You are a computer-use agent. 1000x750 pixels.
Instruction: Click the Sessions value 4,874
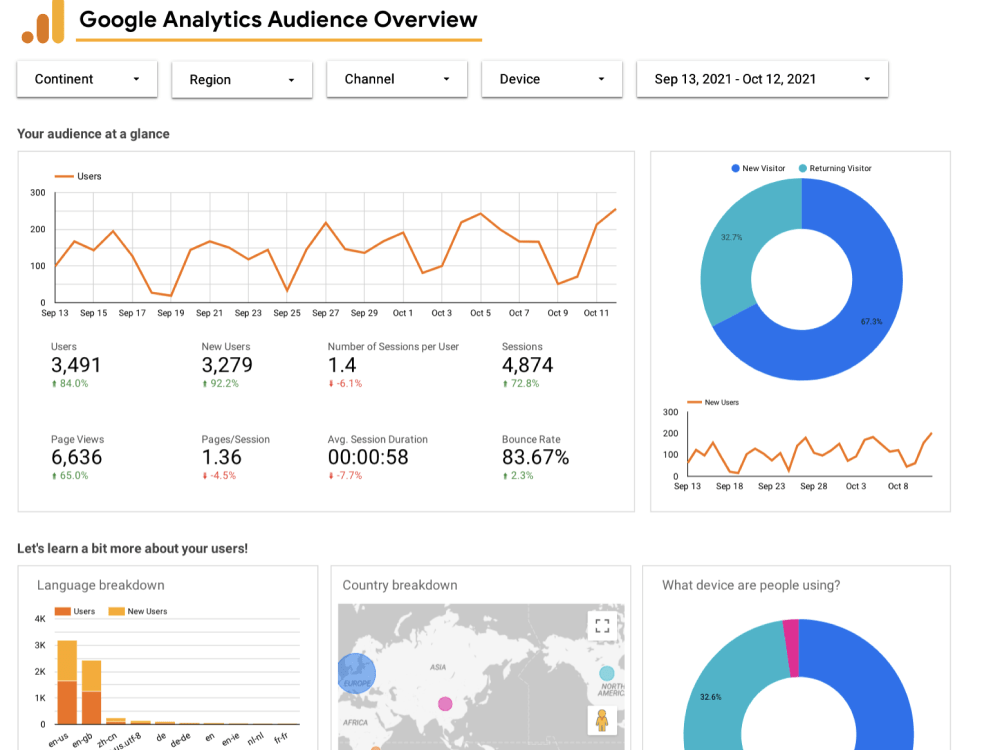click(x=527, y=365)
